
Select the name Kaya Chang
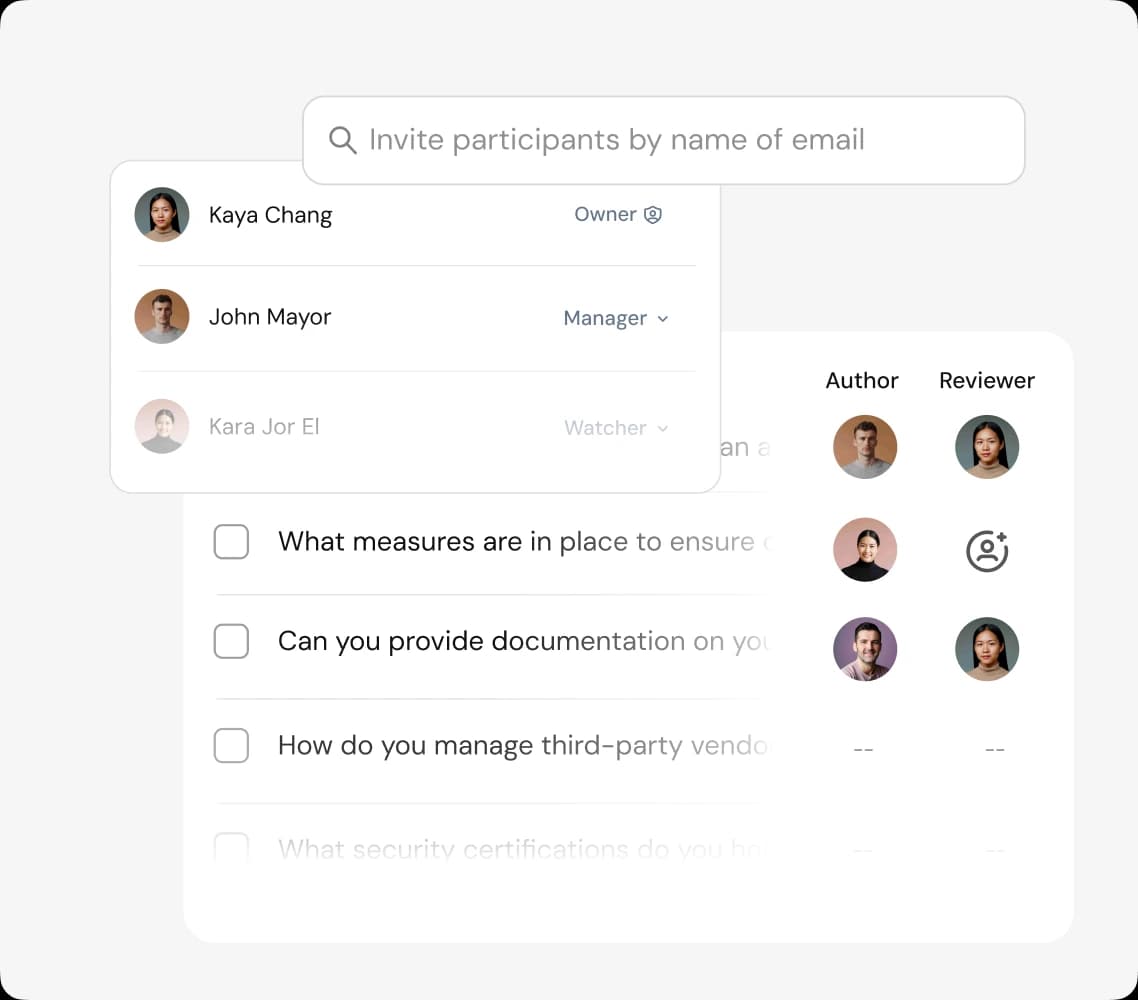coord(271,216)
